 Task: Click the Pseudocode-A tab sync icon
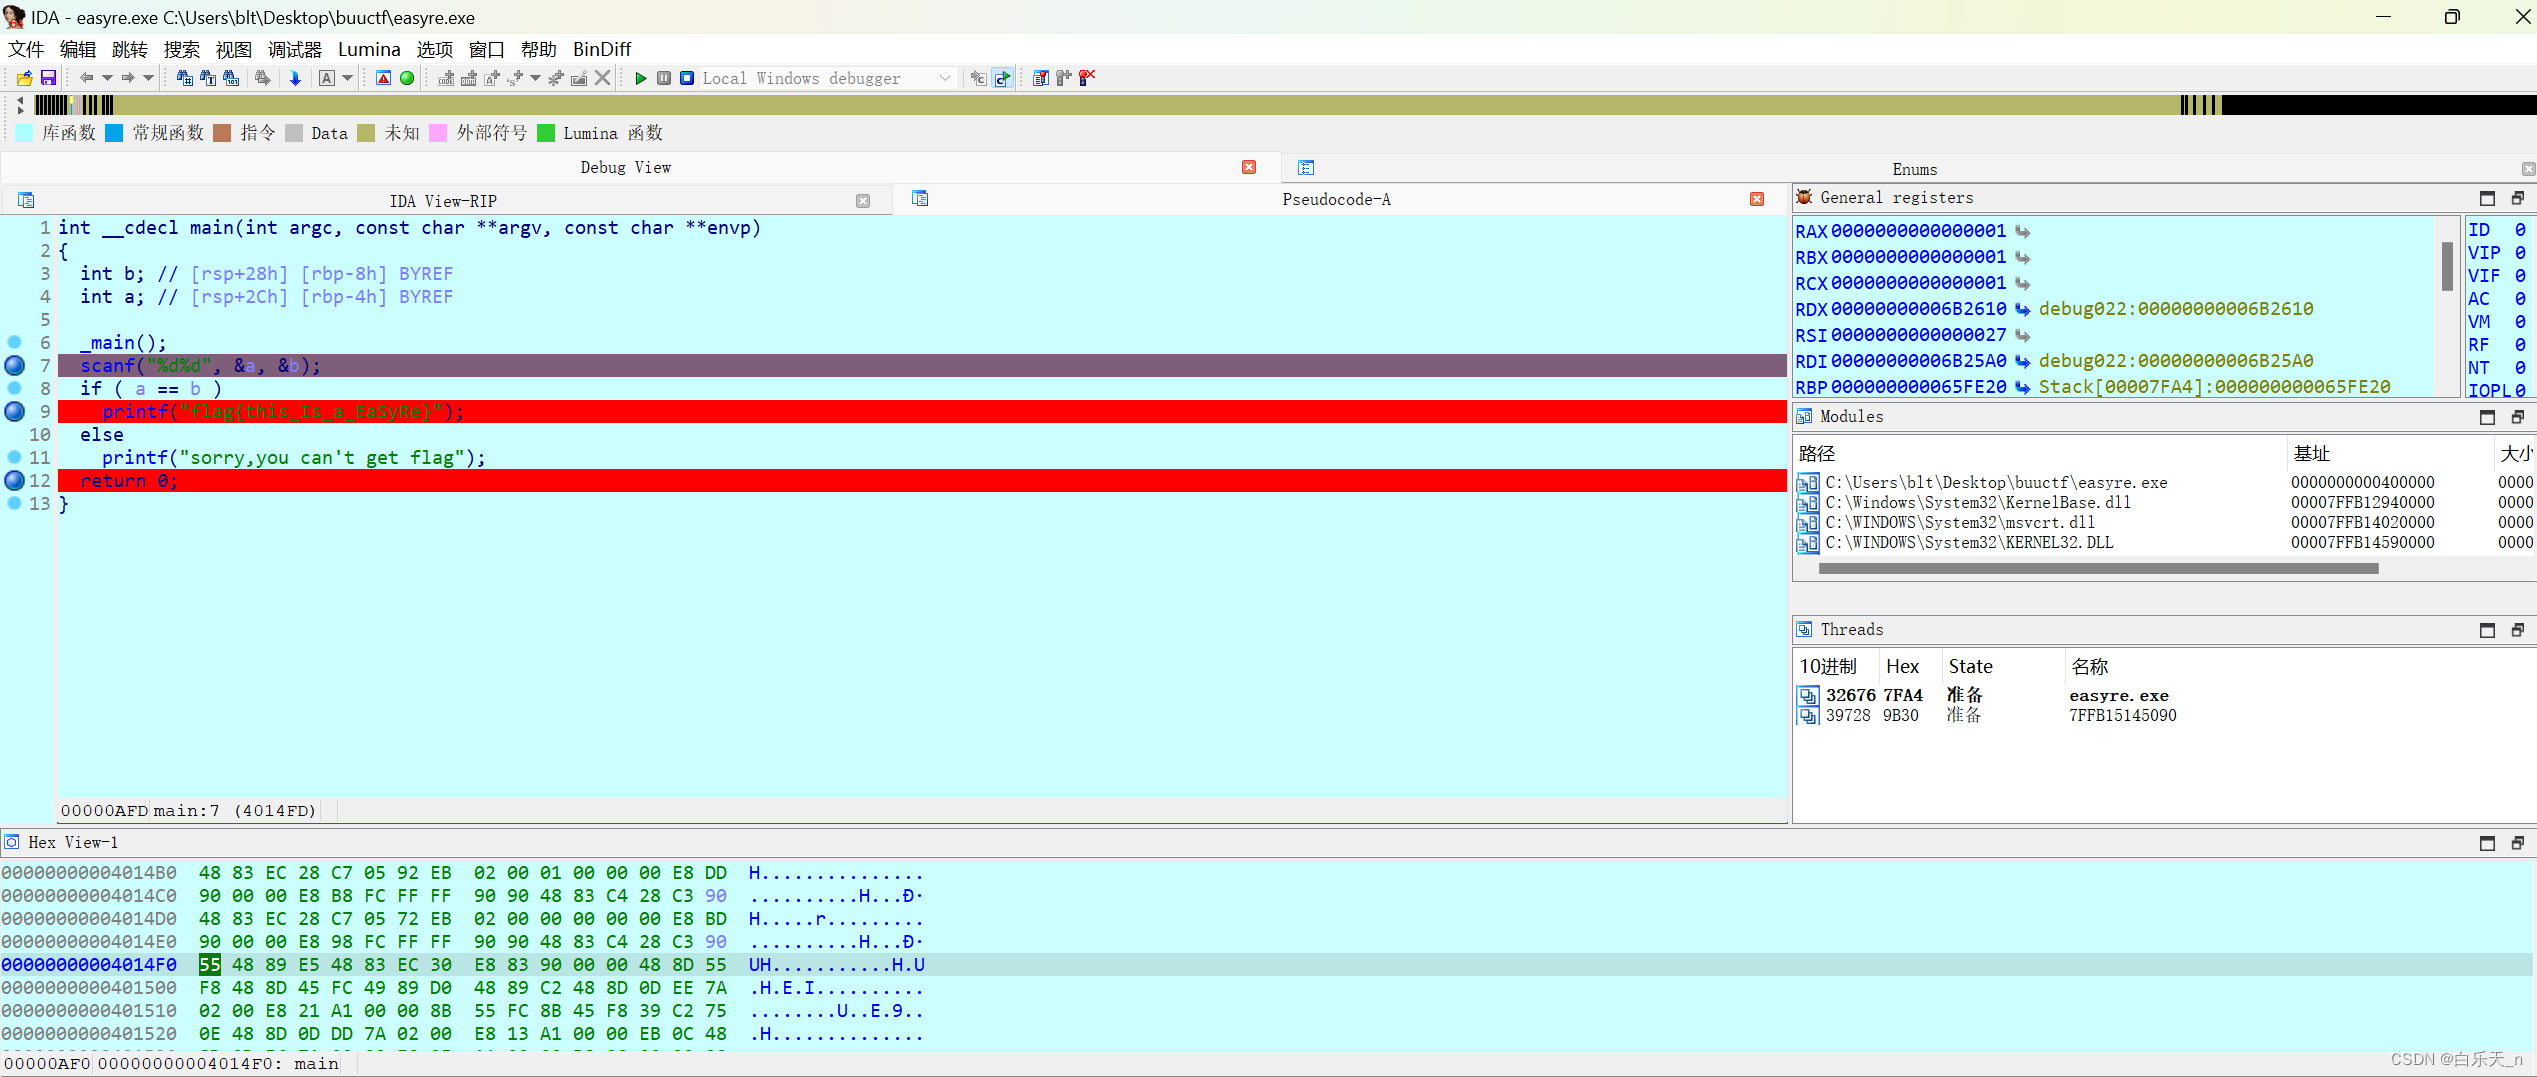920,199
